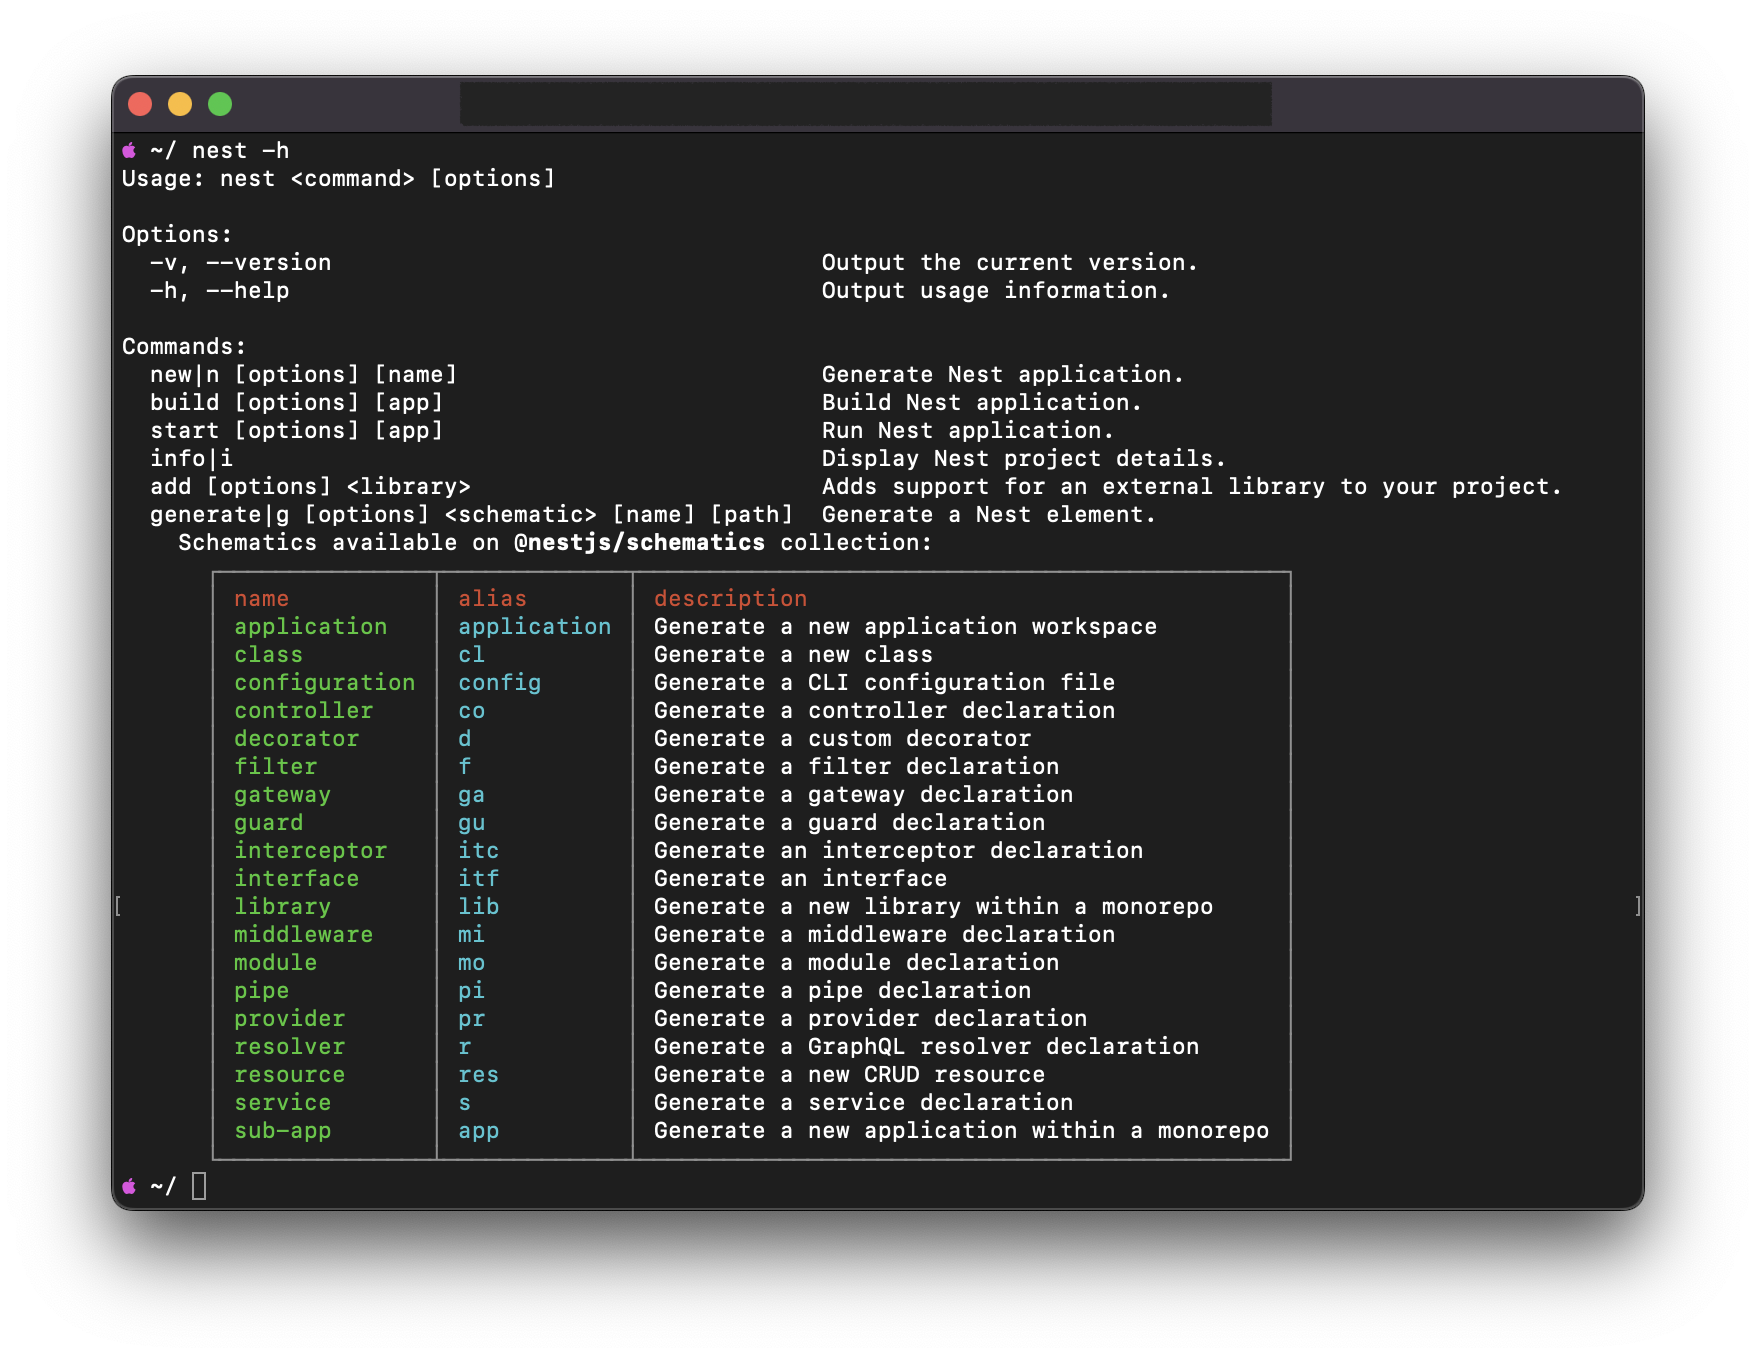Click 'middleware' schematic name
Image resolution: width=1756 pixels, height=1358 pixels.
tap(304, 935)
